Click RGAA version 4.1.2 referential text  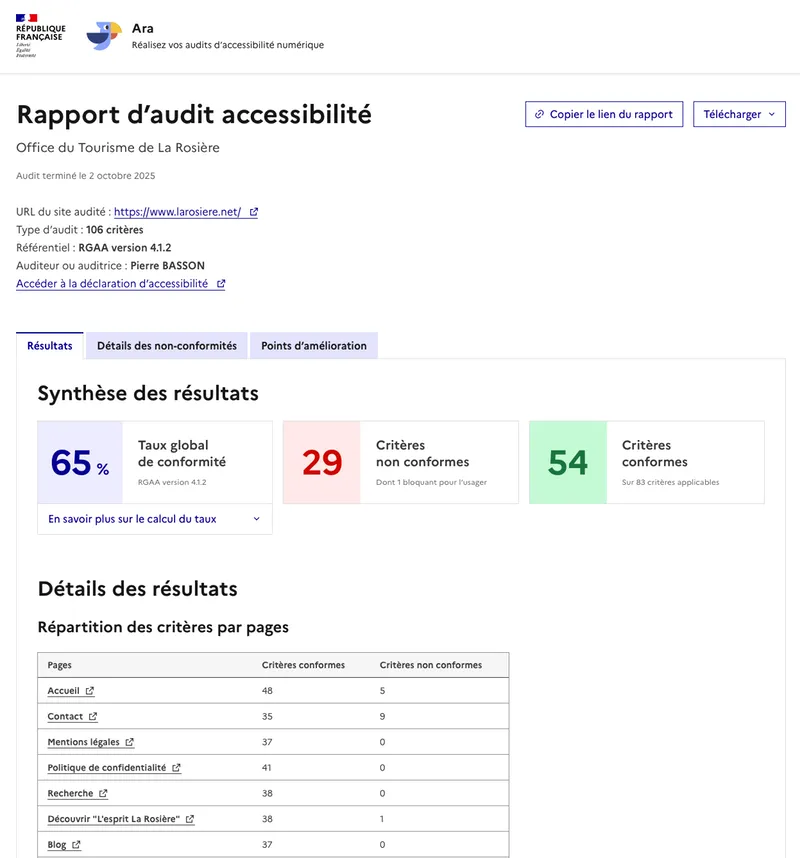(x=125, y=247)
